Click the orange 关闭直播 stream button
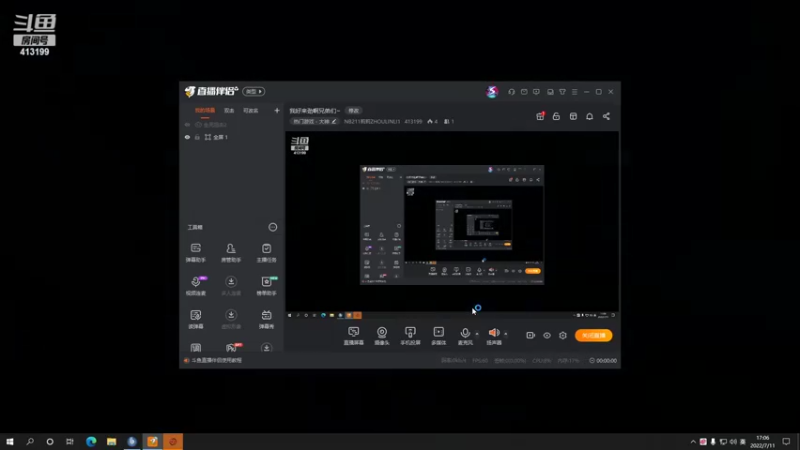 click(593, 335)
